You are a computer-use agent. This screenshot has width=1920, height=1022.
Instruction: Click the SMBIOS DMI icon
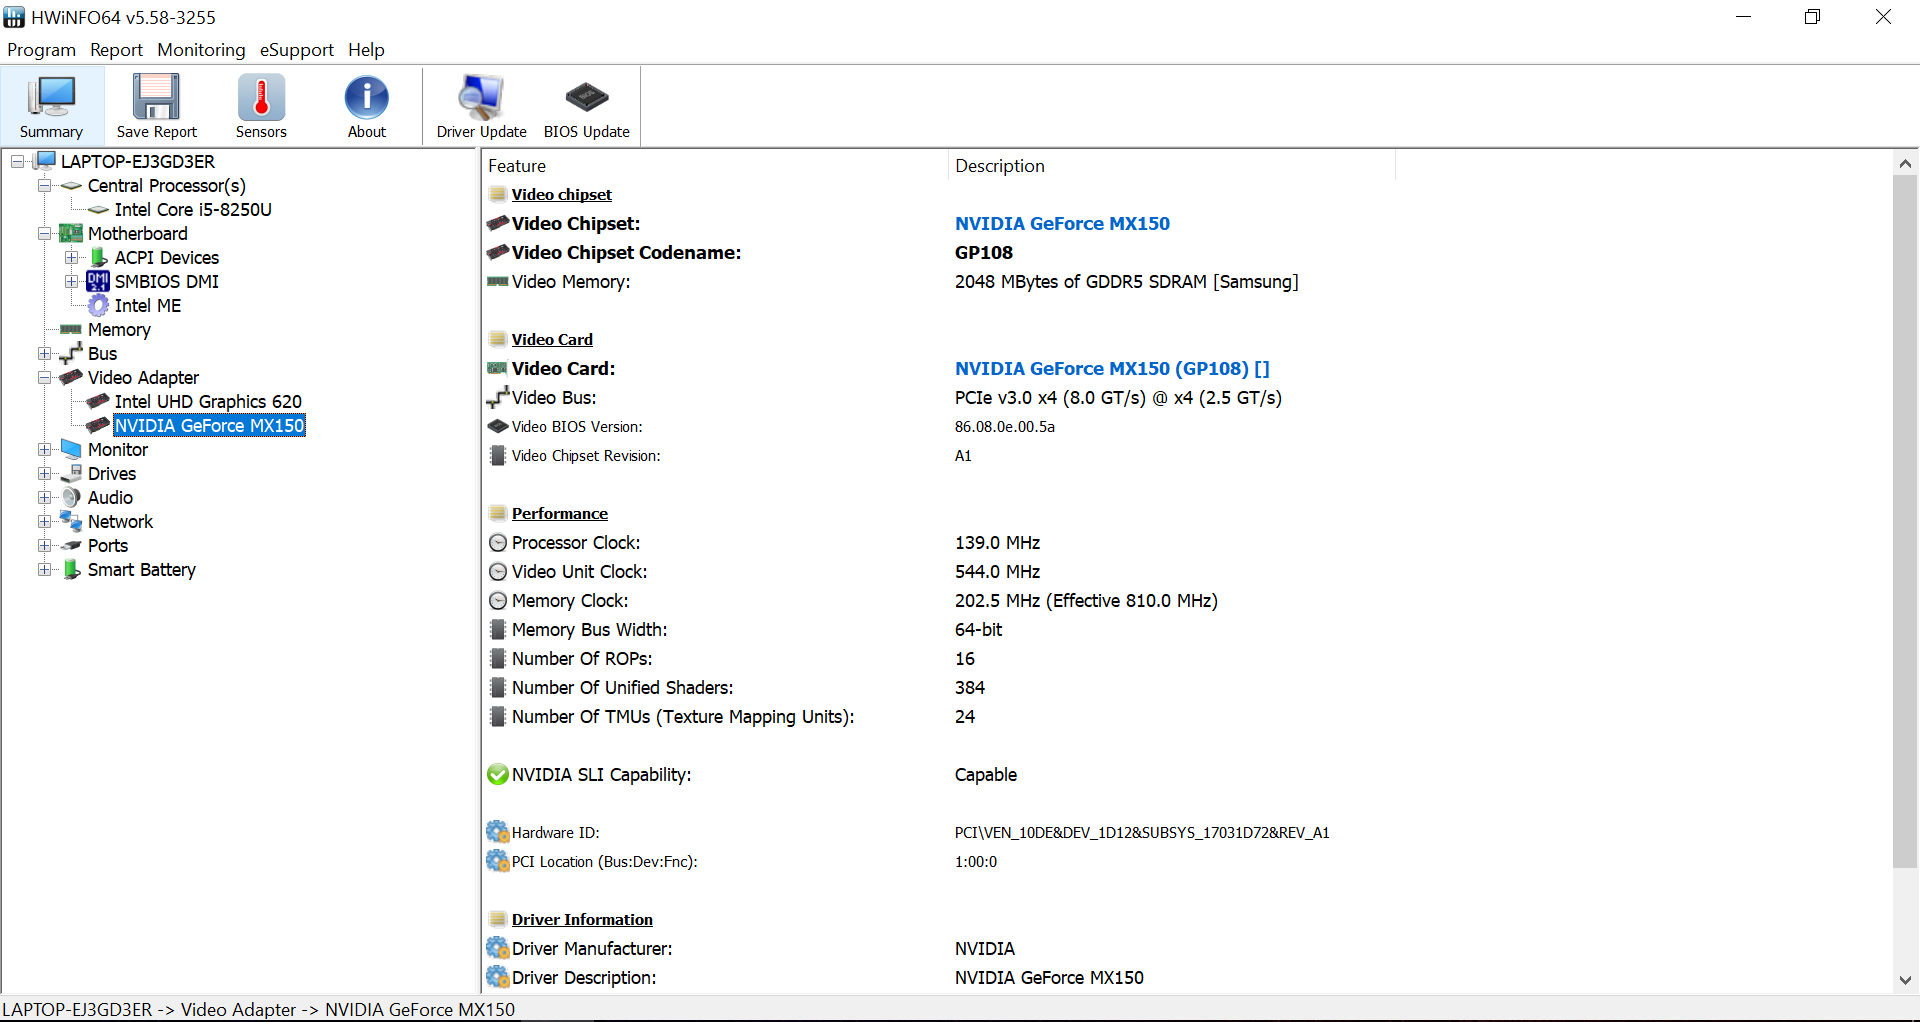(x=98, y=281)
